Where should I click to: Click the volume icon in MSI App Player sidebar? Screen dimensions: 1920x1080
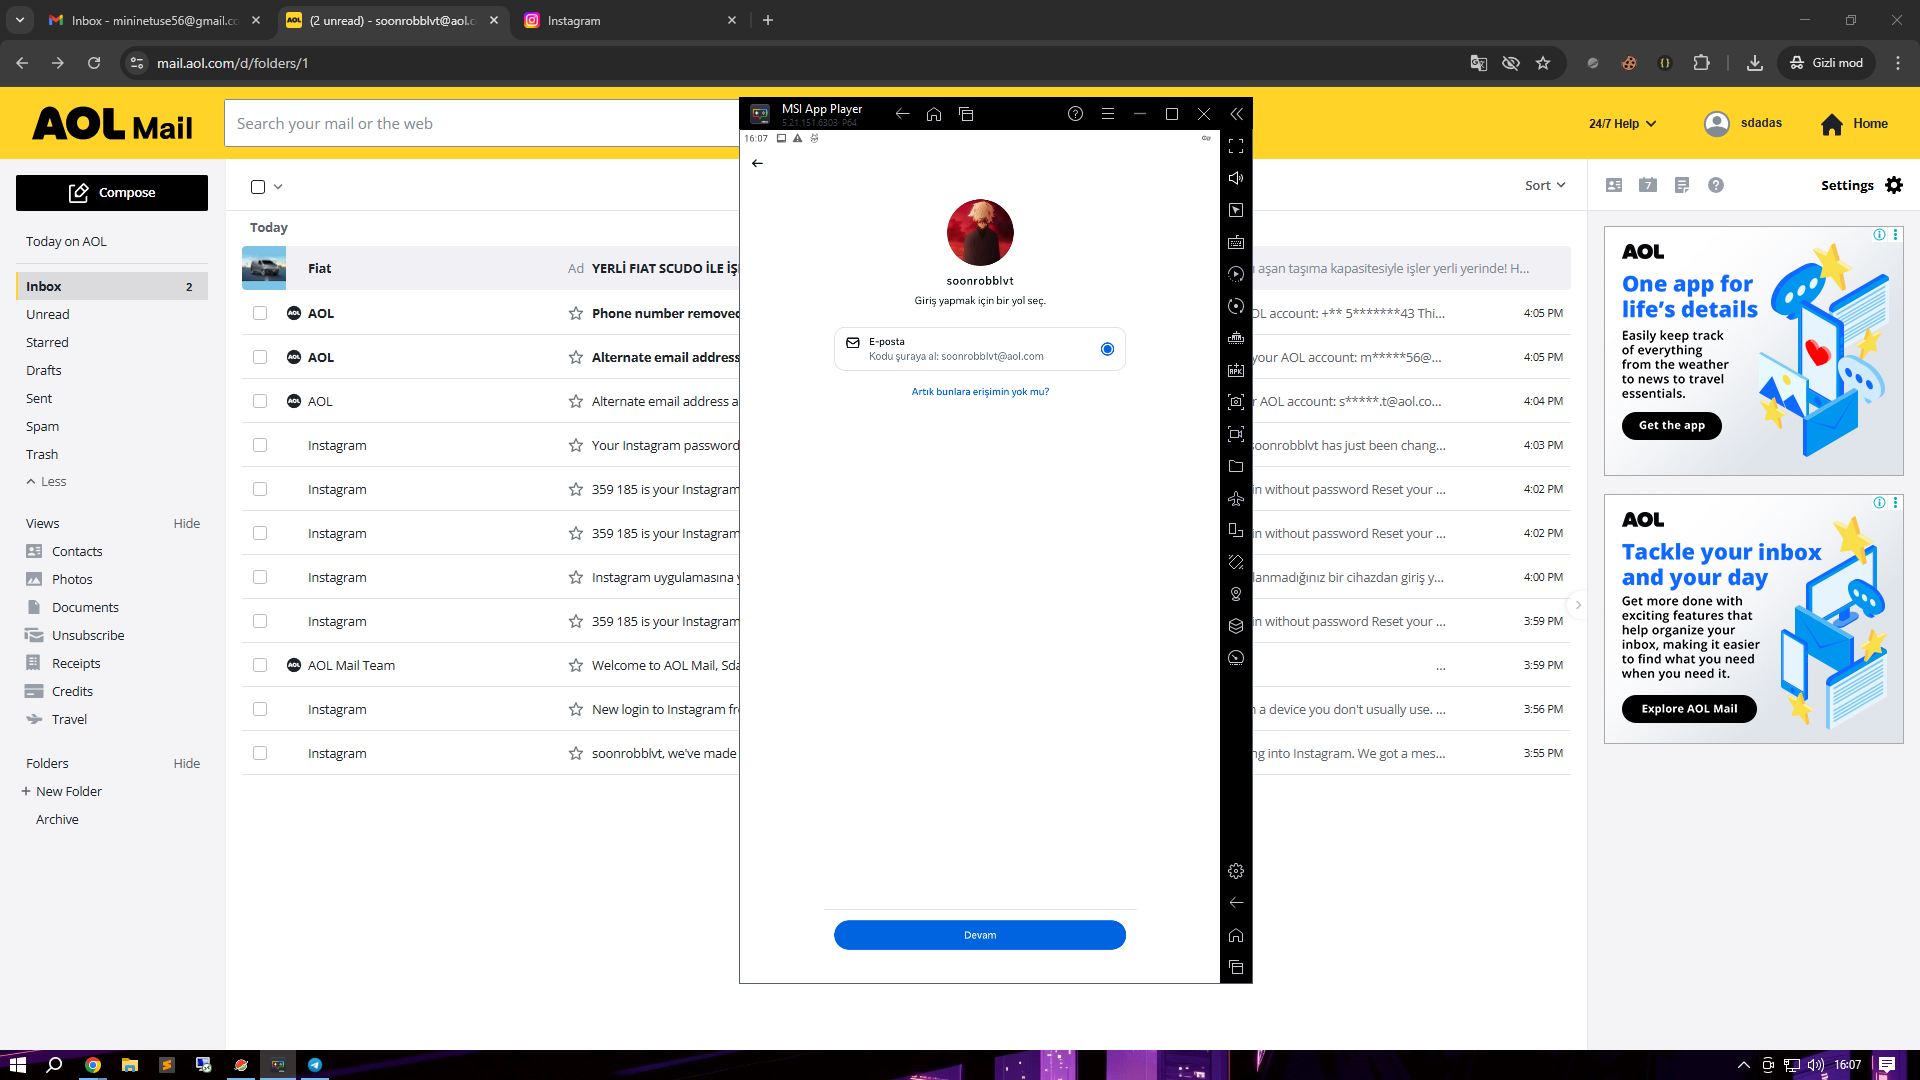tap(1236, 178)
